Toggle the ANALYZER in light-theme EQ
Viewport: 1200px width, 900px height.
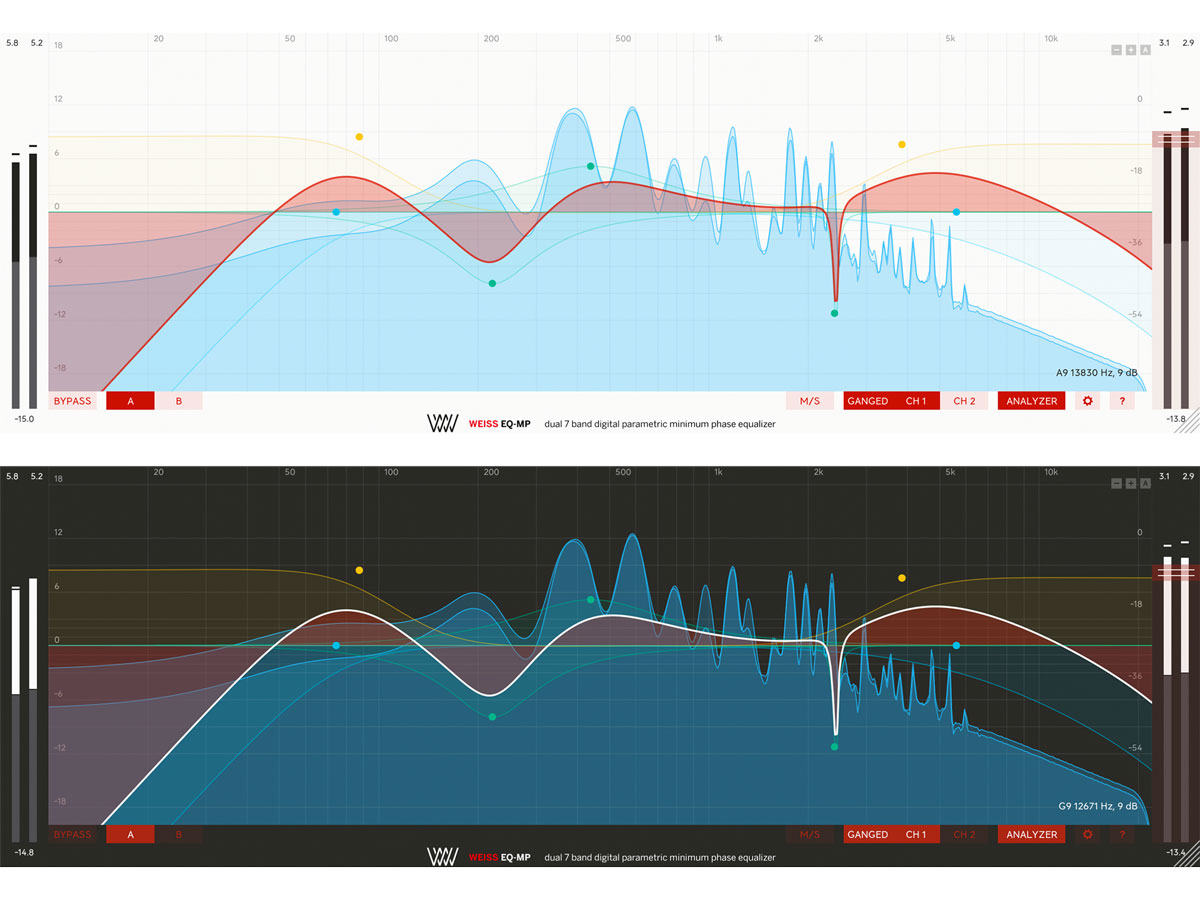click(1031, 401)
